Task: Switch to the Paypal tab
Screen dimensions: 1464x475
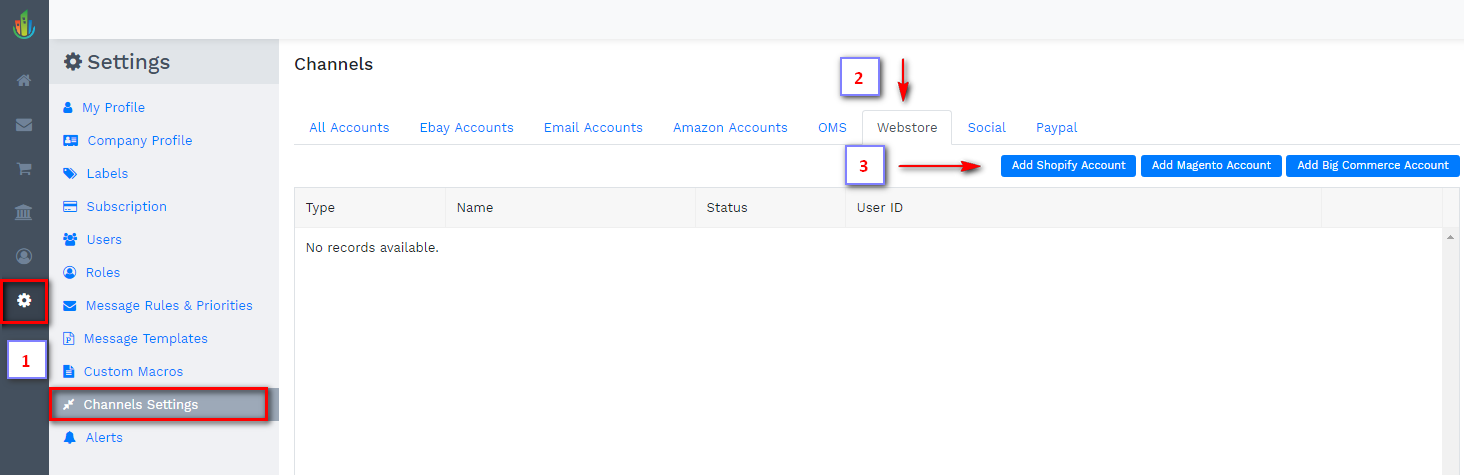Action: point(1056,128)
